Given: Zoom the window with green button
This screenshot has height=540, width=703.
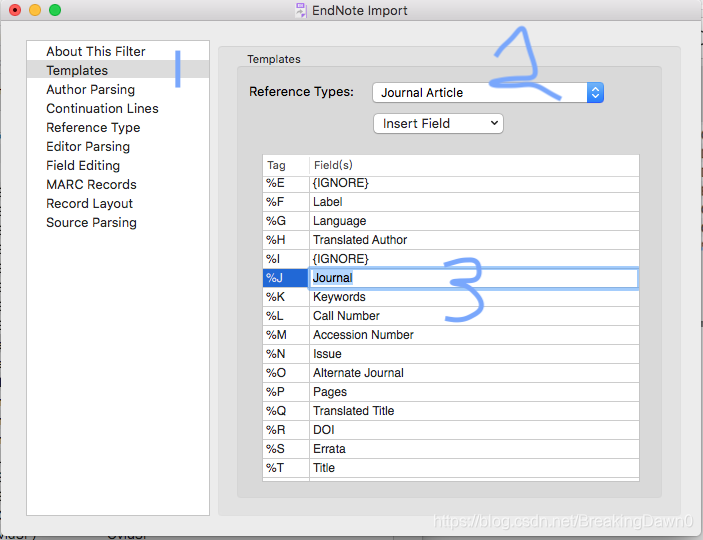Looking at the screenshot, I should point(55,10).
